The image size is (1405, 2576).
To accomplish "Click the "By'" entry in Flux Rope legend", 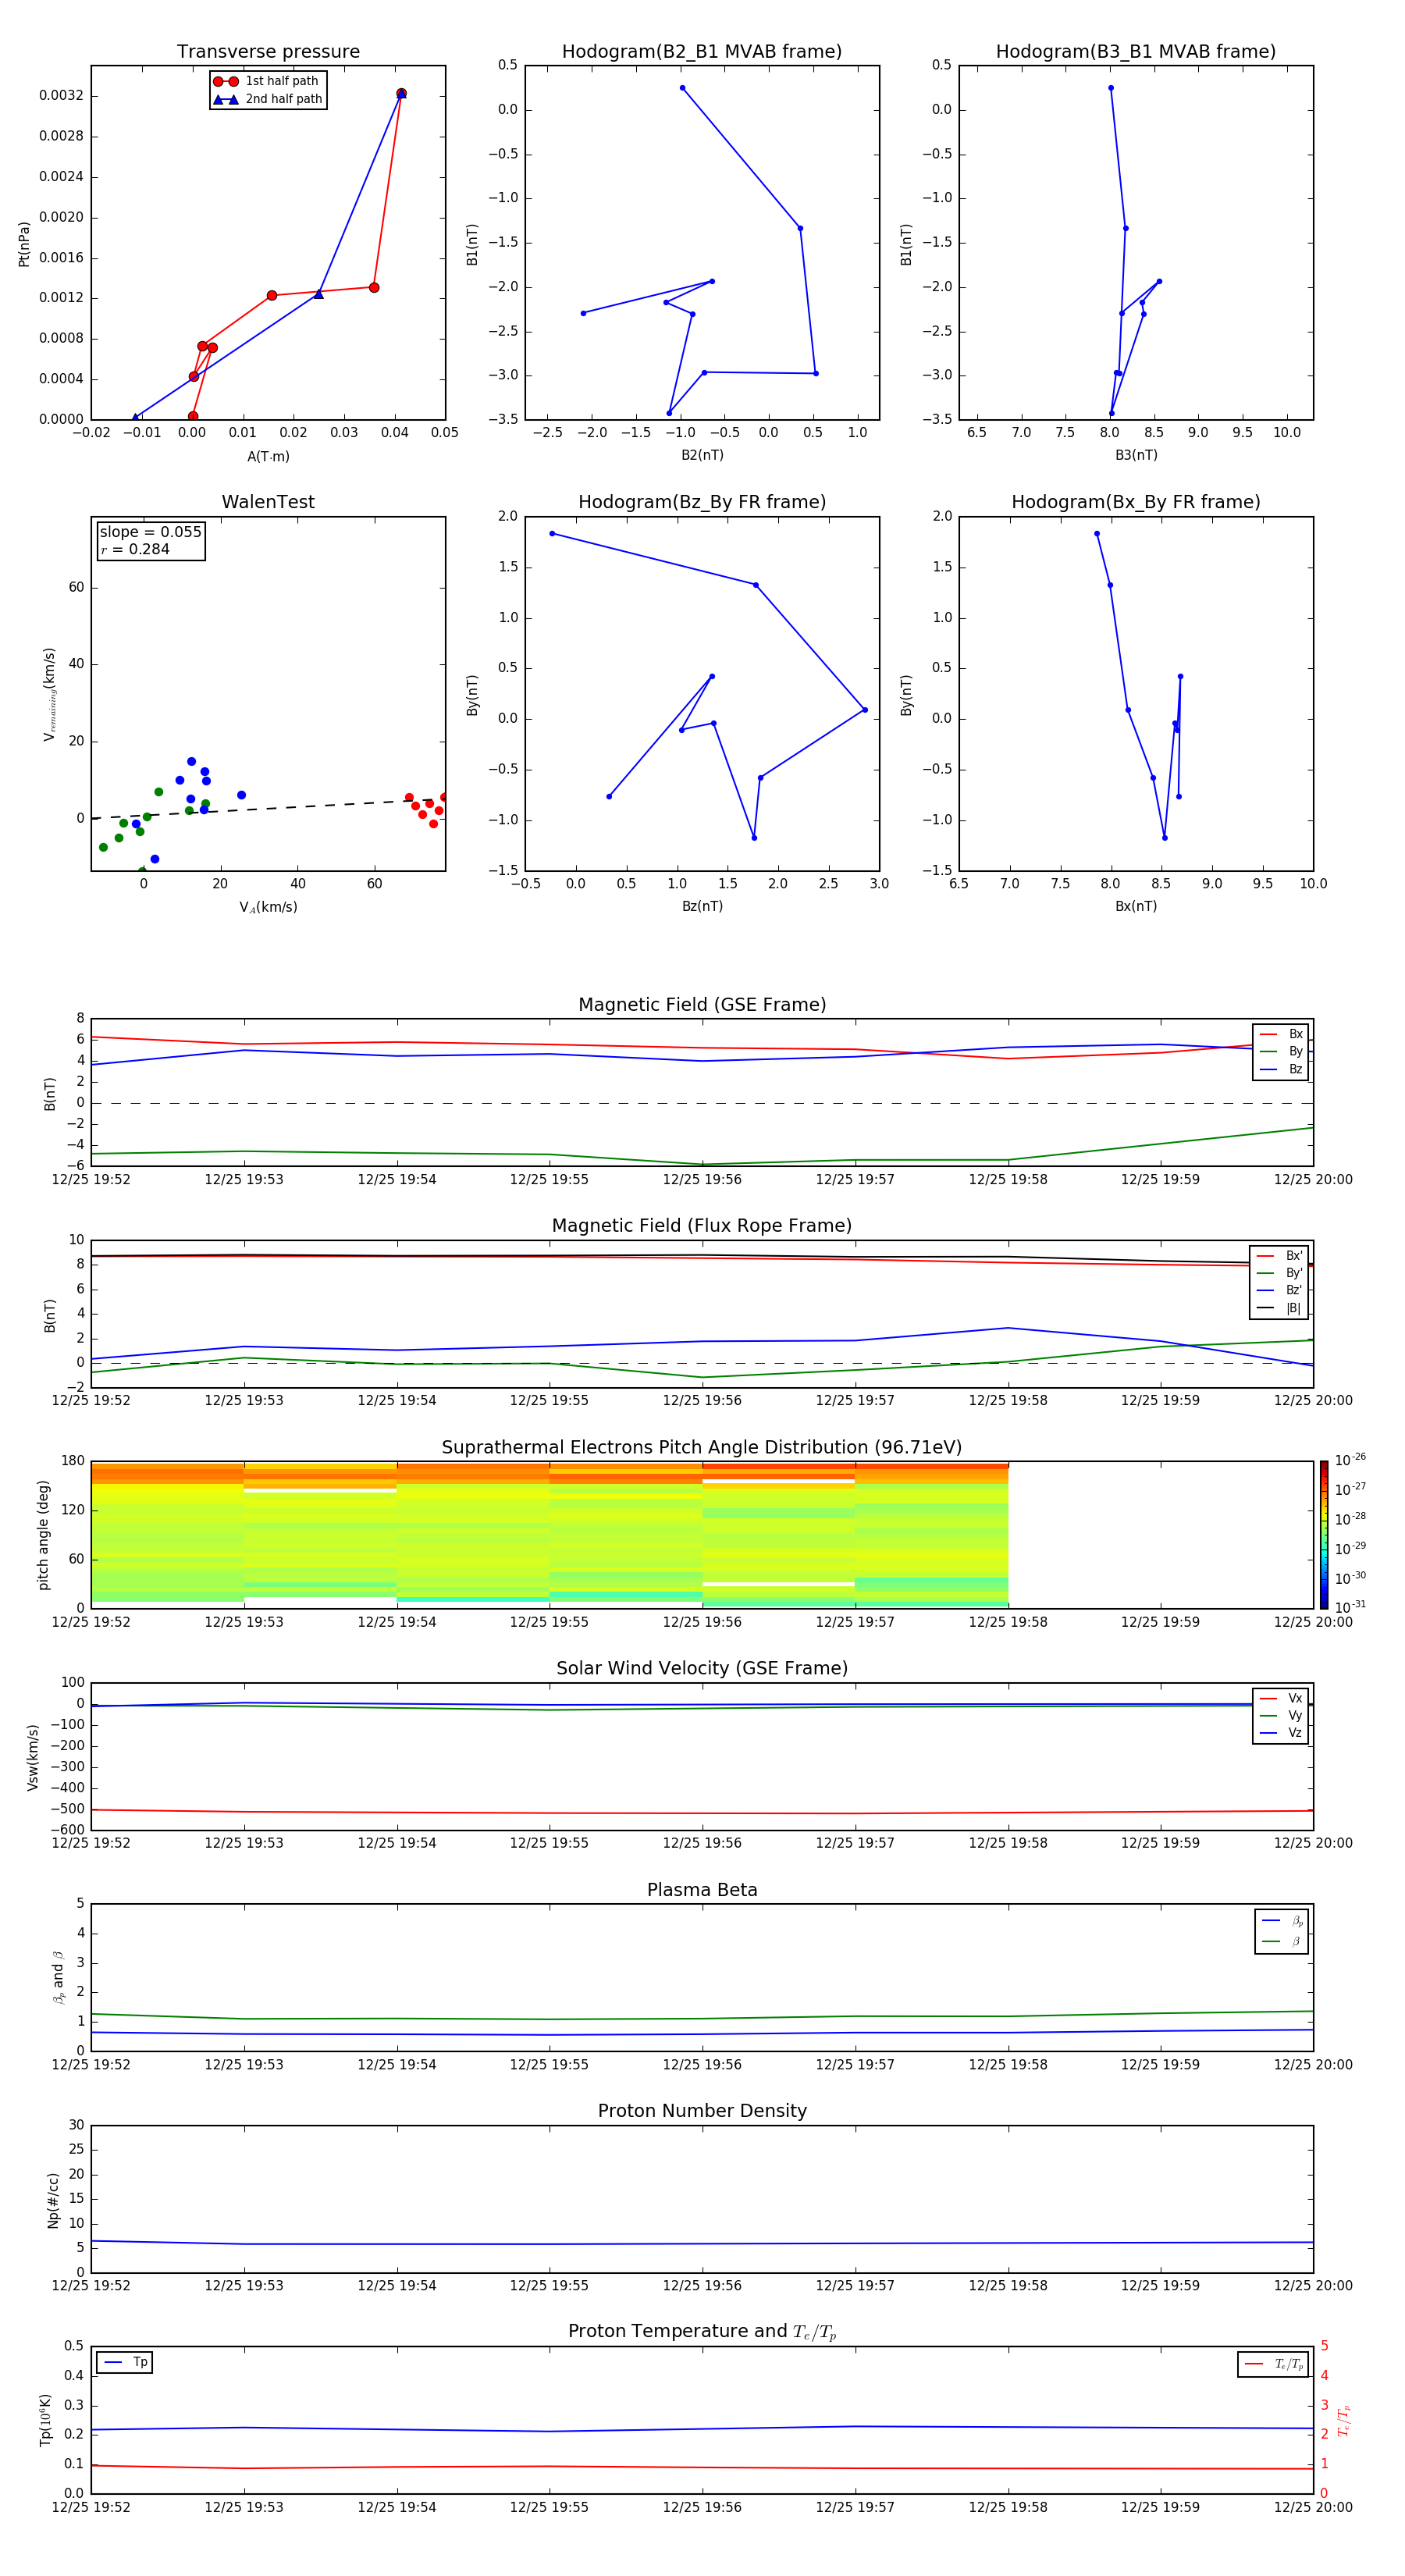I will [x=1280, y=1274].
